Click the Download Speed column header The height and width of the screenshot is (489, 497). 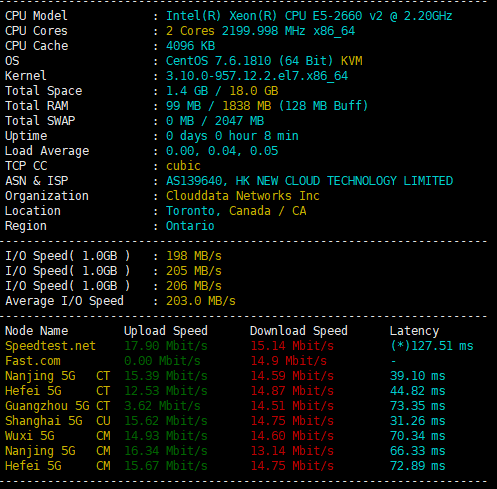point(299,331)
